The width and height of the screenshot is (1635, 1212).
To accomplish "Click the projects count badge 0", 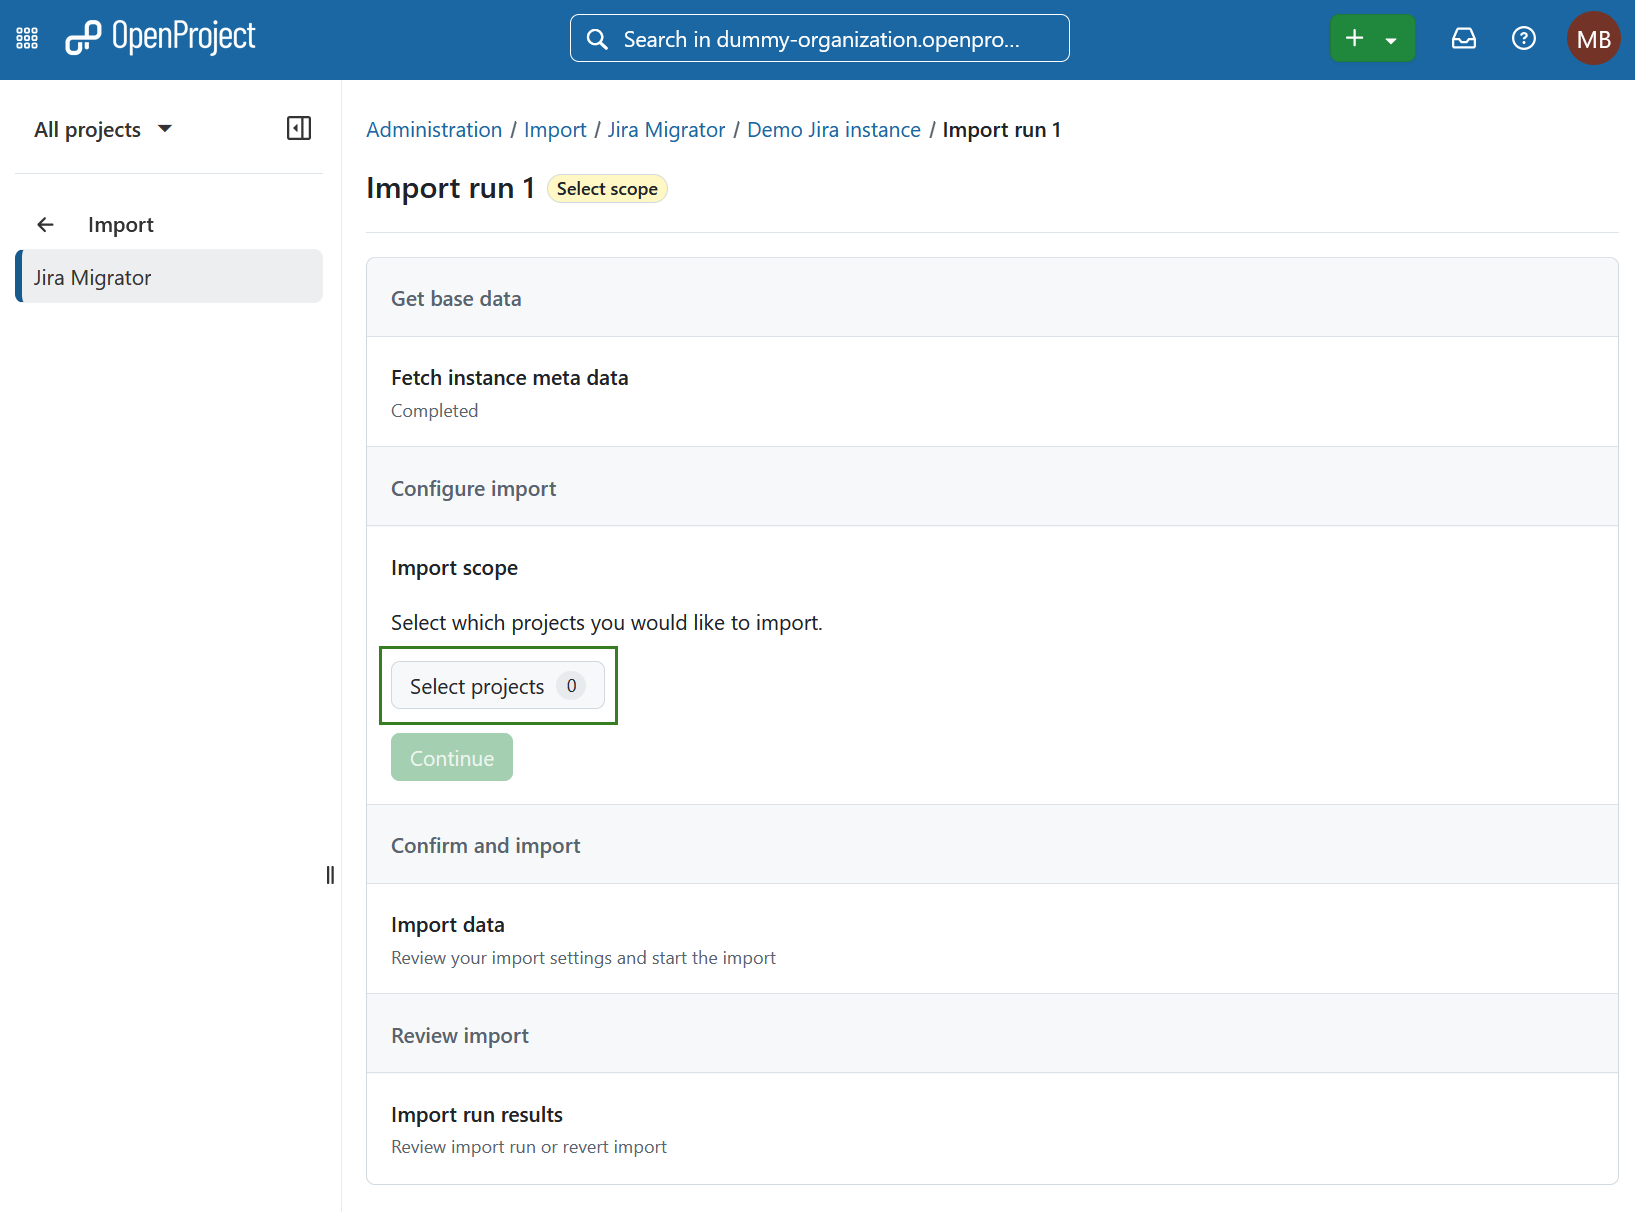I will click(571, 686).
